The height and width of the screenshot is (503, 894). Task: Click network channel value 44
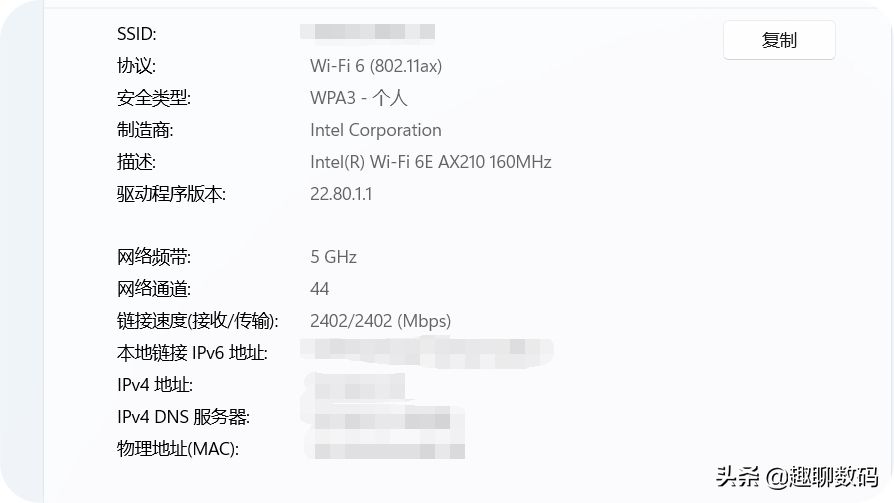(320, 289)
